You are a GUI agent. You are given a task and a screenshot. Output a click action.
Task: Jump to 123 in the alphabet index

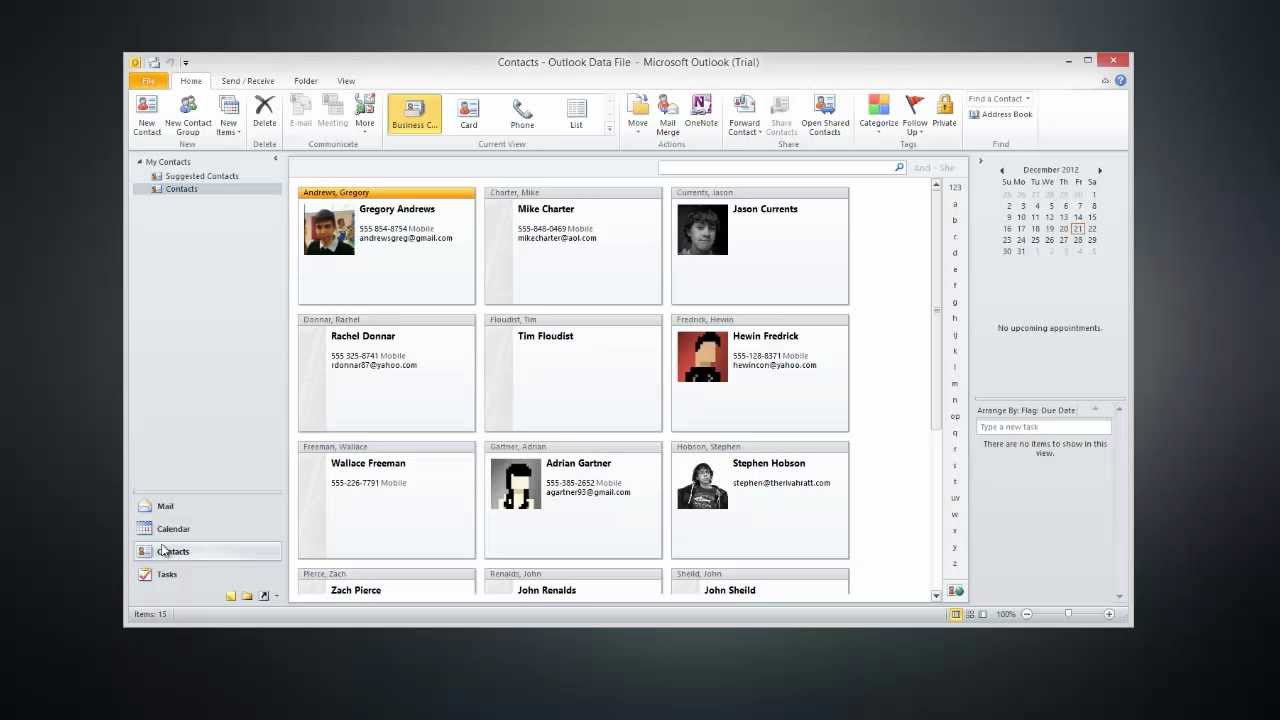(955, 187)
